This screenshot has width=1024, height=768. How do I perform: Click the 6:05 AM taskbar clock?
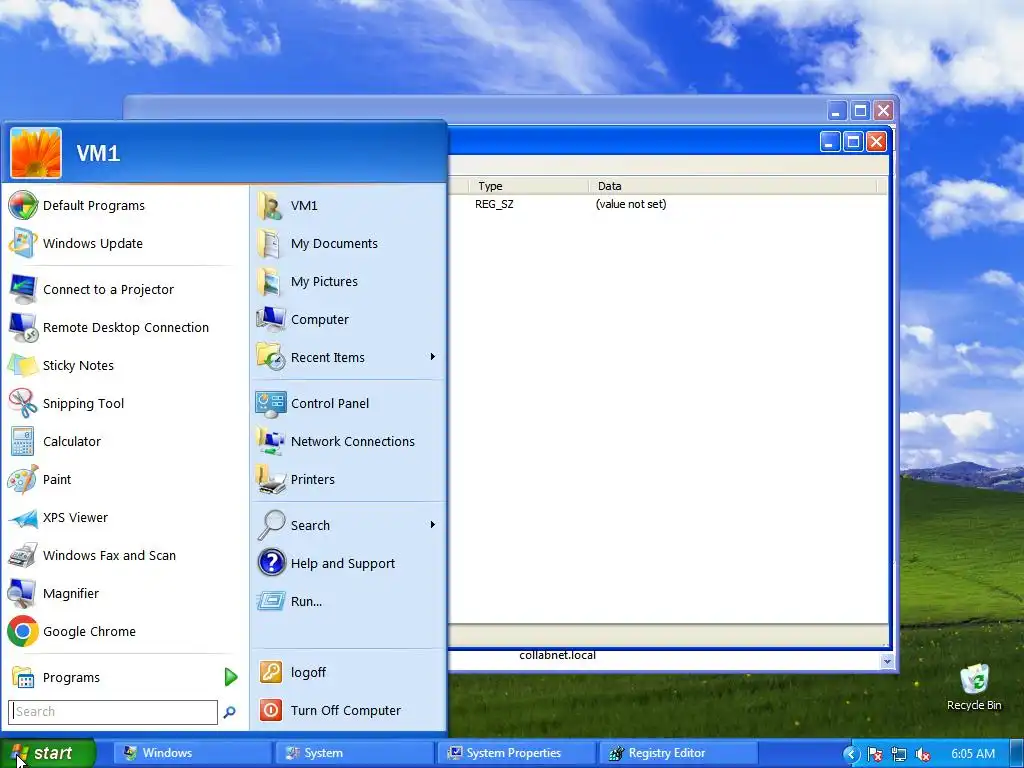pos(973,754)
